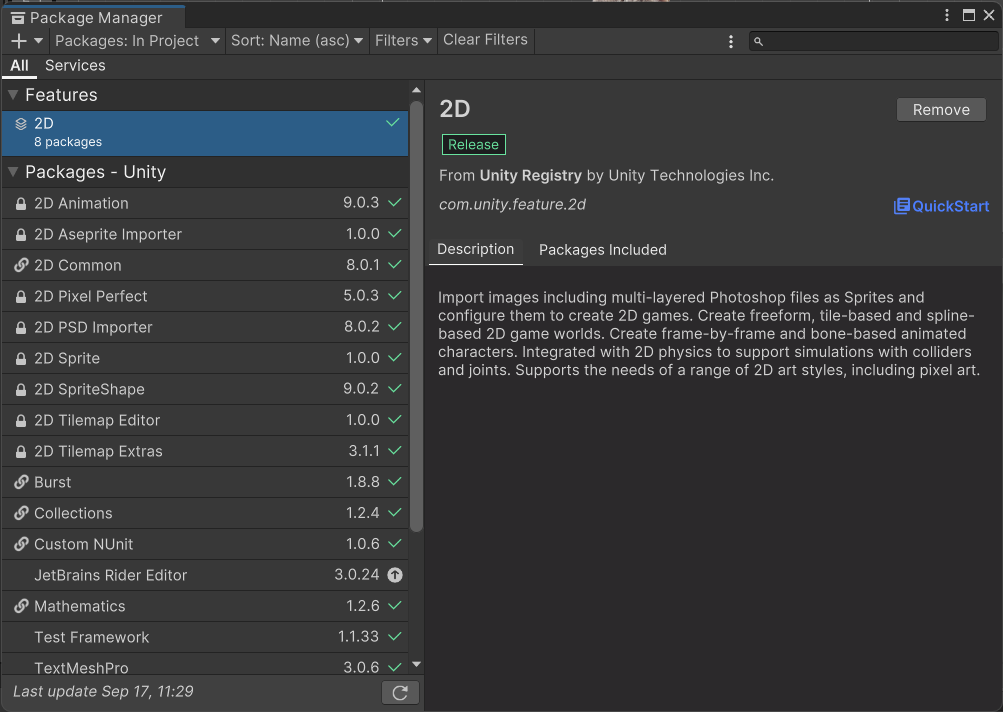
Task: Click the package list scrollbar thumb
Action: [x=416, y=317]
